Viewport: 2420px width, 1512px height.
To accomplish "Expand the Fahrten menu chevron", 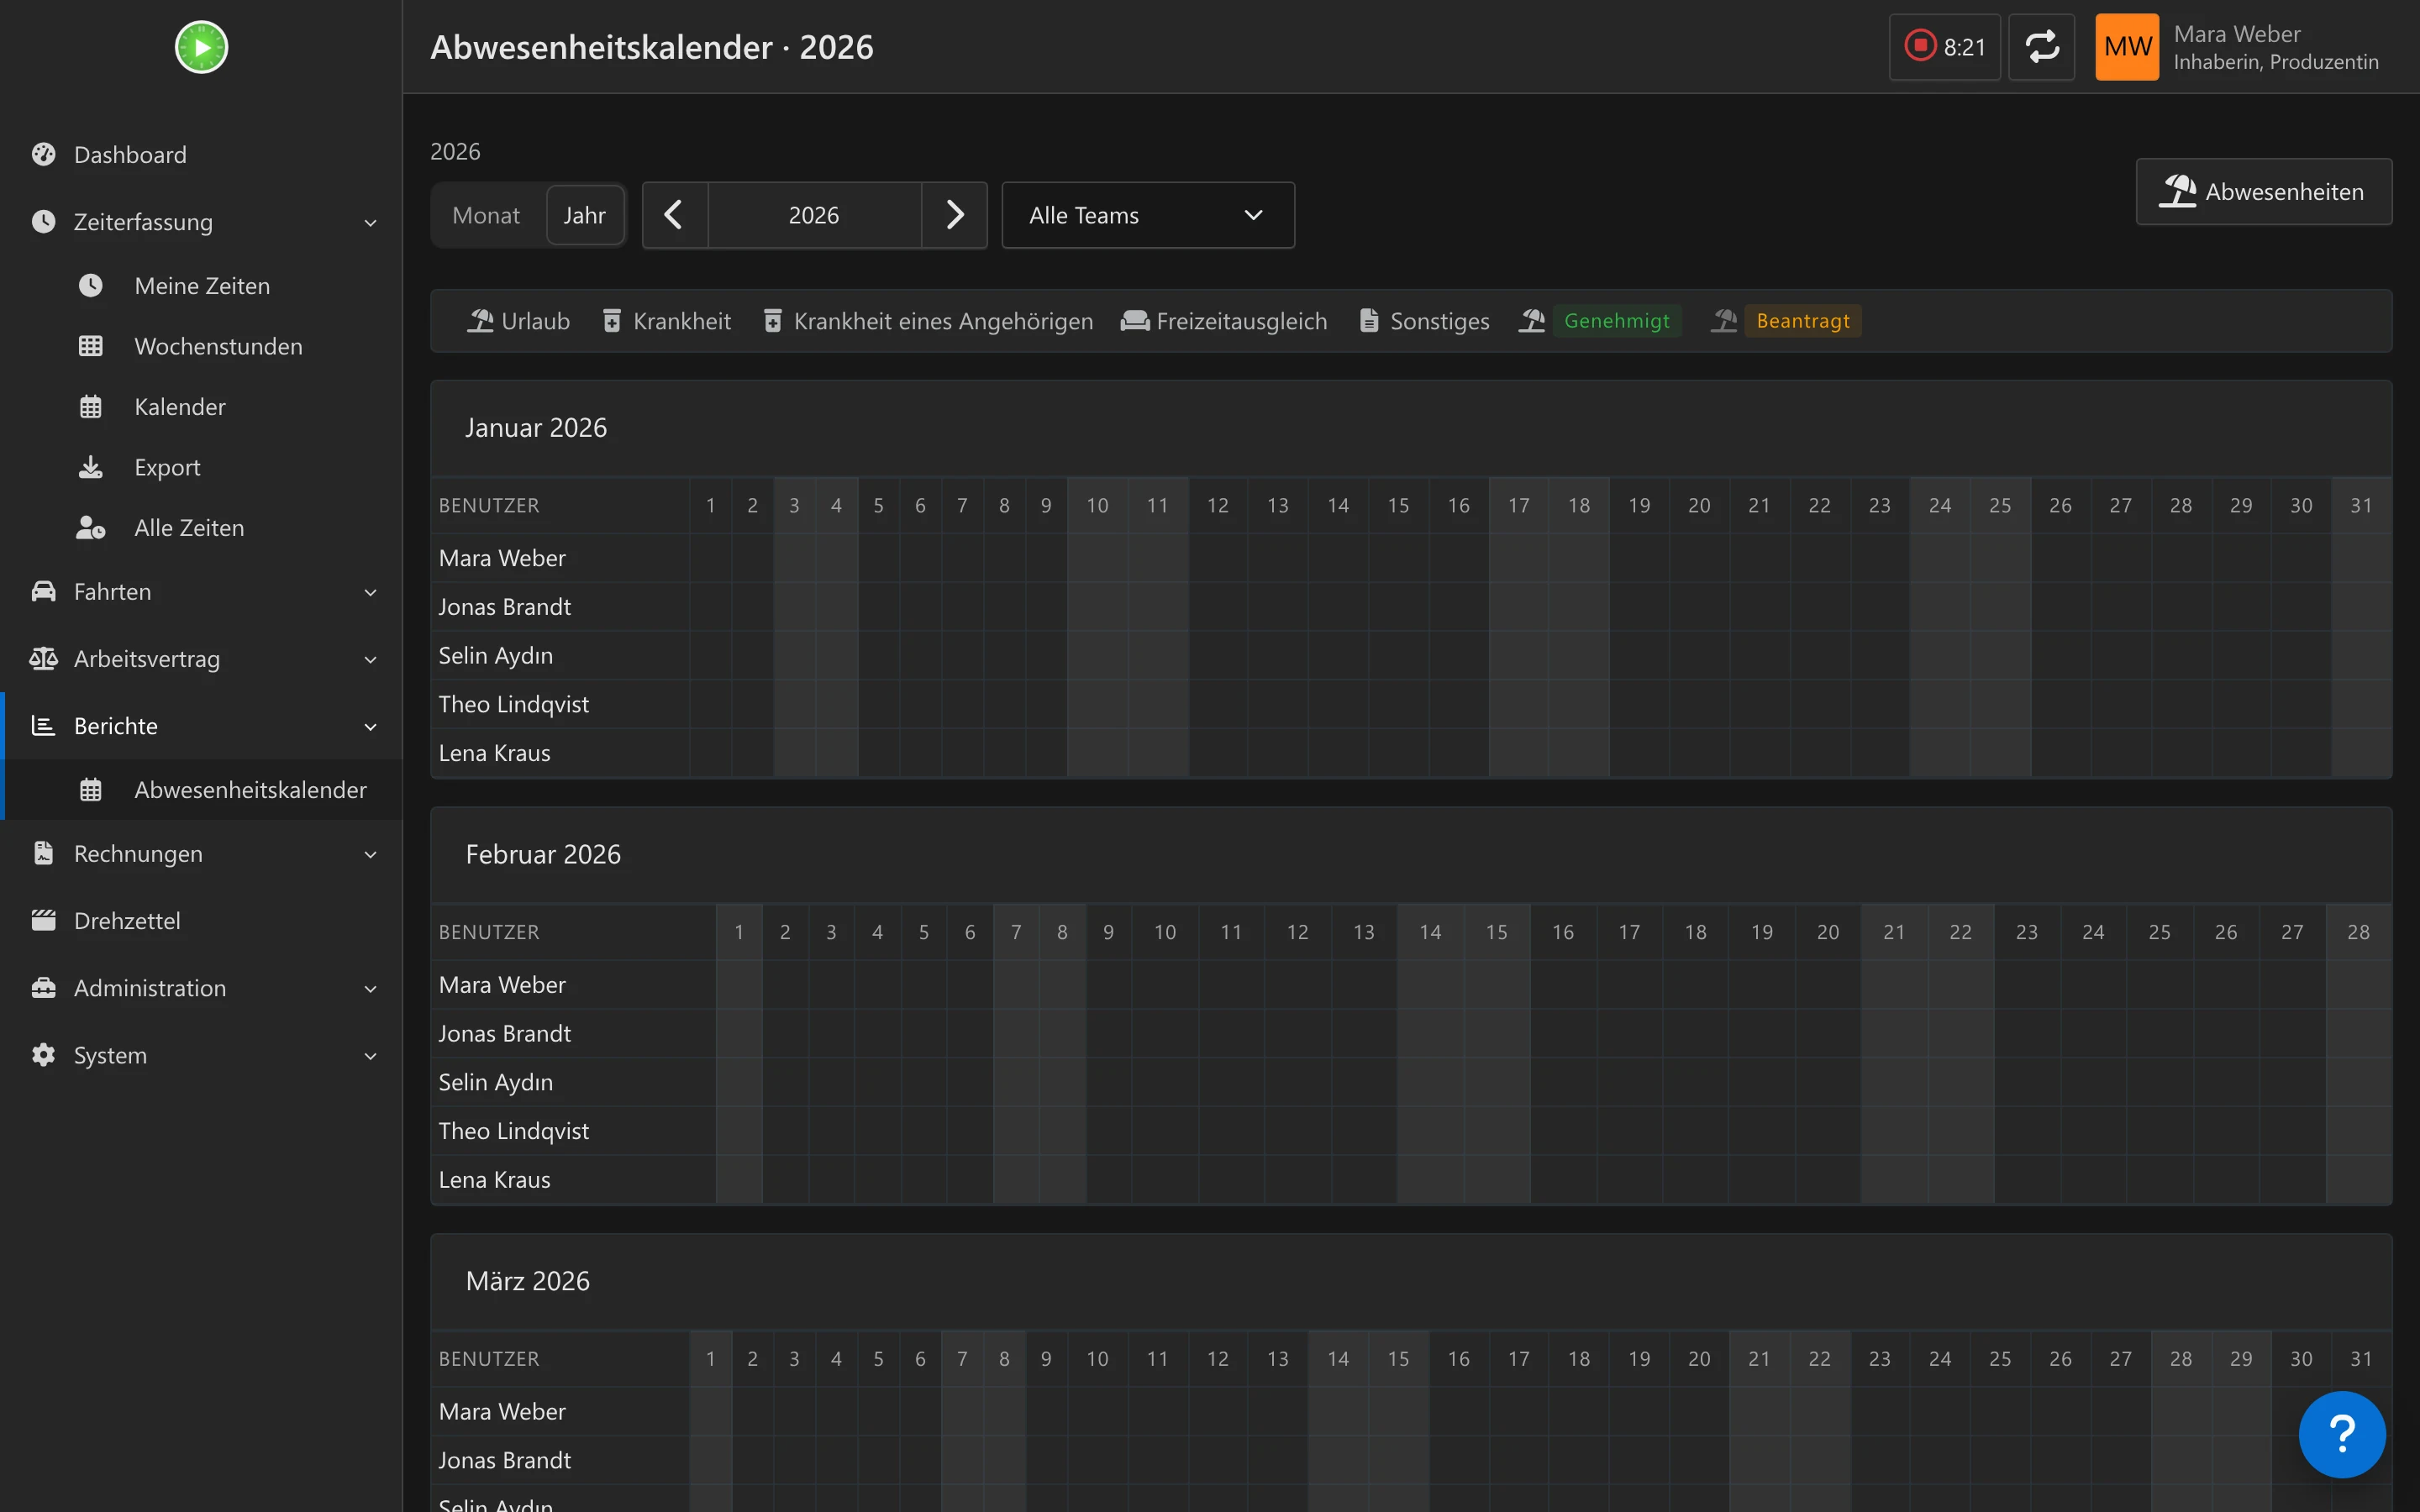I will pyautogui.click(x=370, y=593).
